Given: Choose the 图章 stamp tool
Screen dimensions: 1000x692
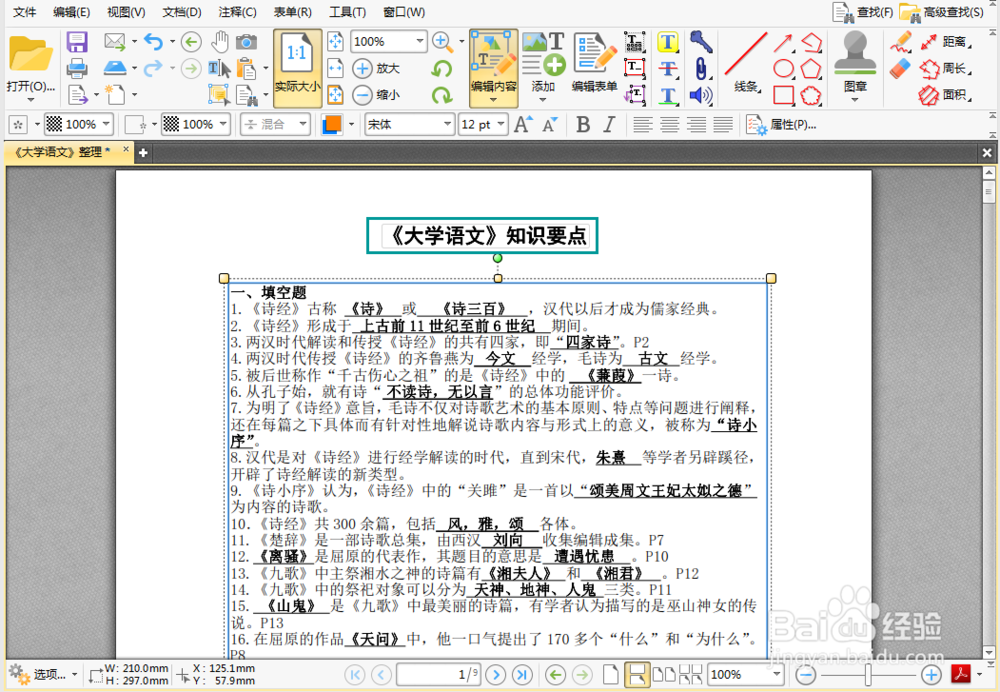Looking at the screenshot, I should (855, 68).
